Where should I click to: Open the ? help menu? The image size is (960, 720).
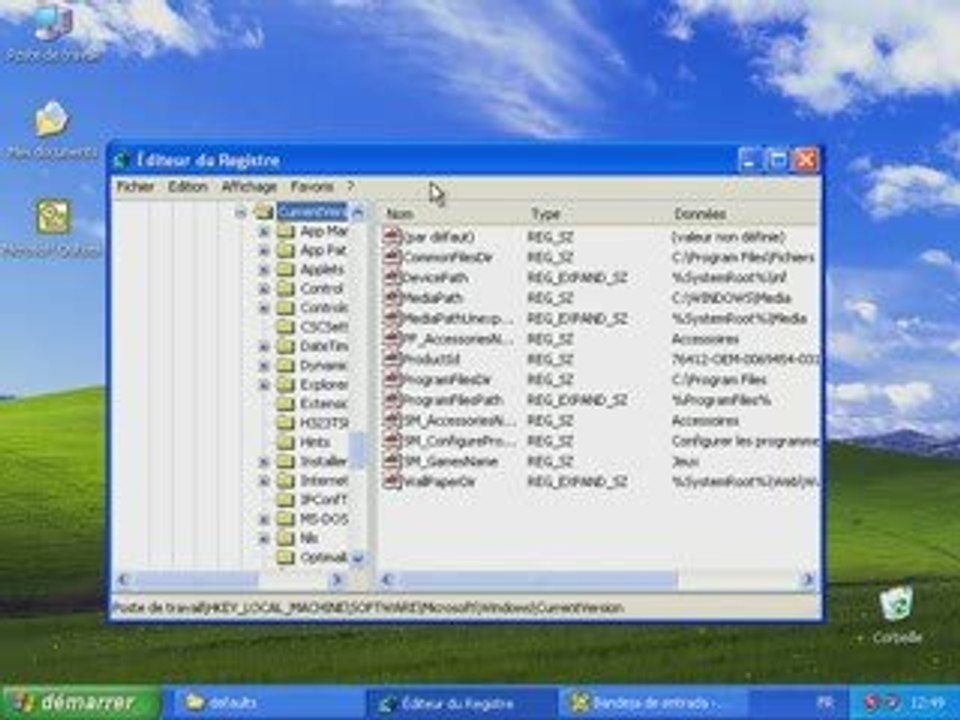[351, 186]
